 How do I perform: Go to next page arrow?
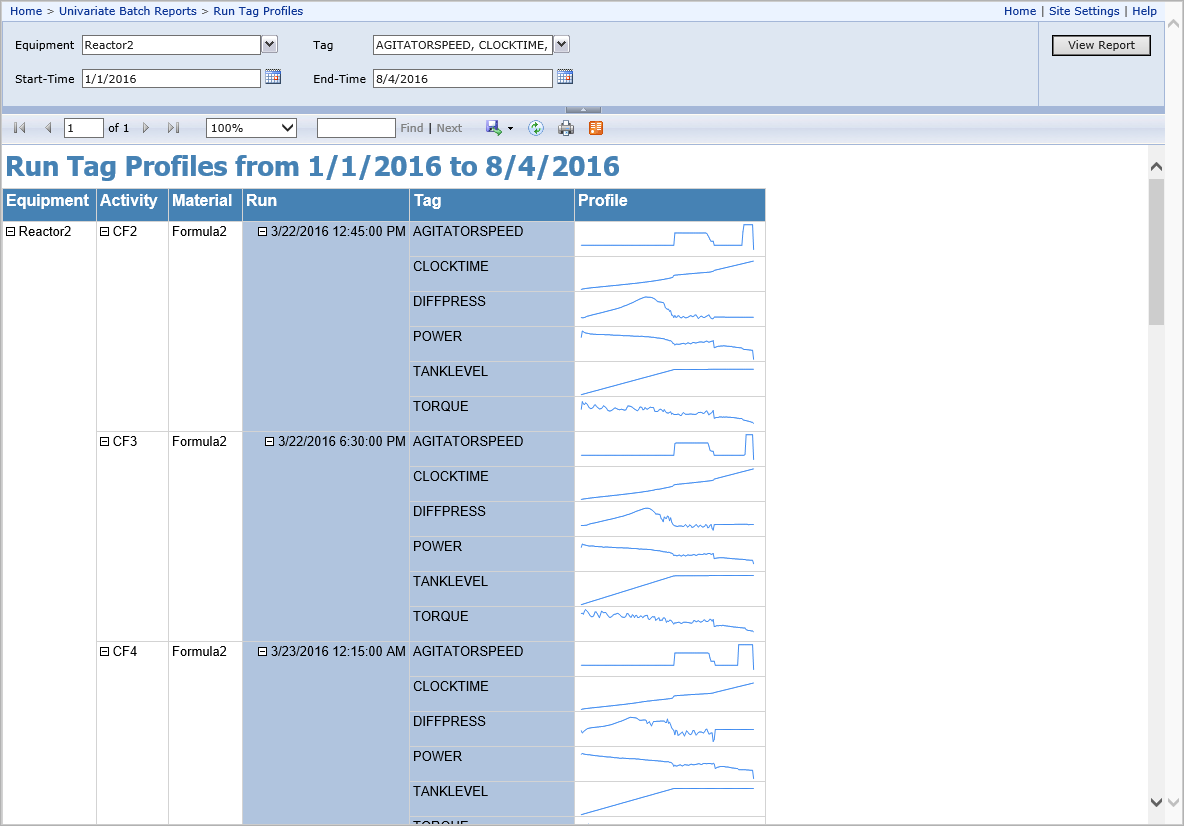[146, 128]
